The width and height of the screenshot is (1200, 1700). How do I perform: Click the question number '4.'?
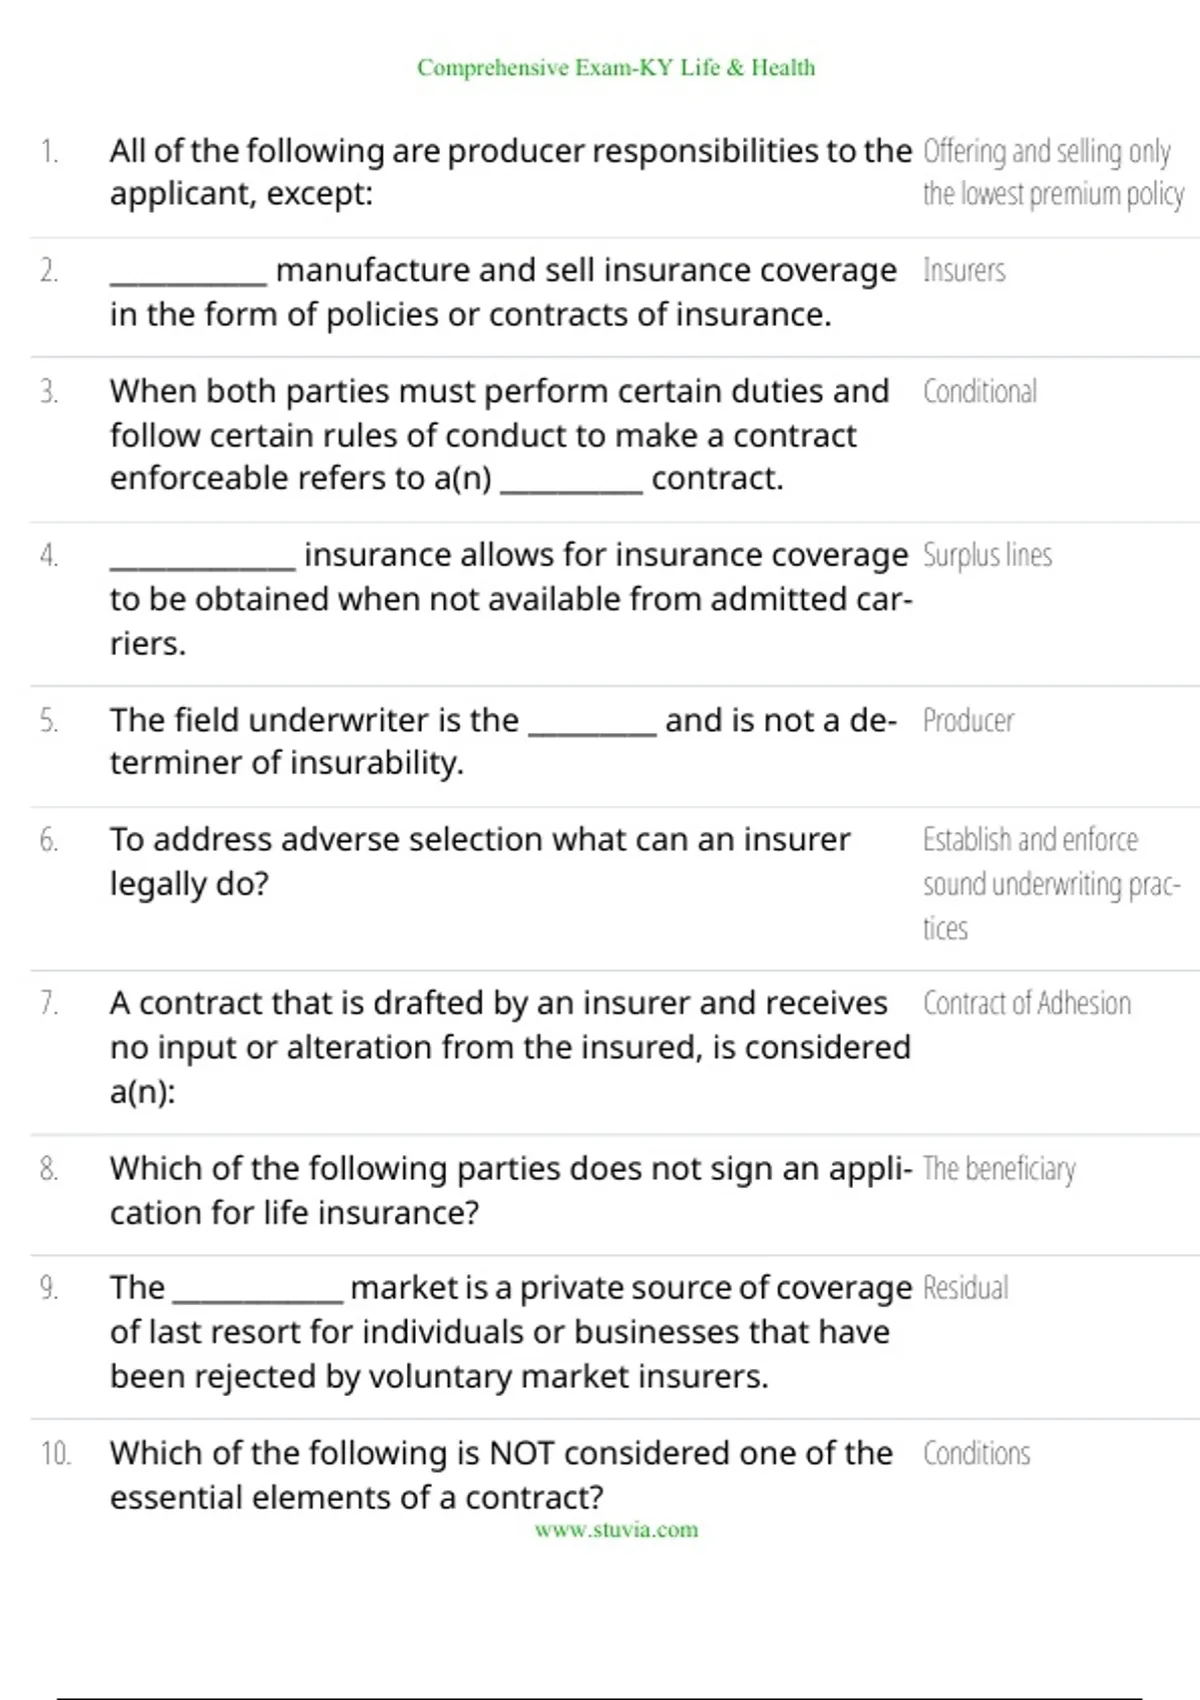click(49, 555)
